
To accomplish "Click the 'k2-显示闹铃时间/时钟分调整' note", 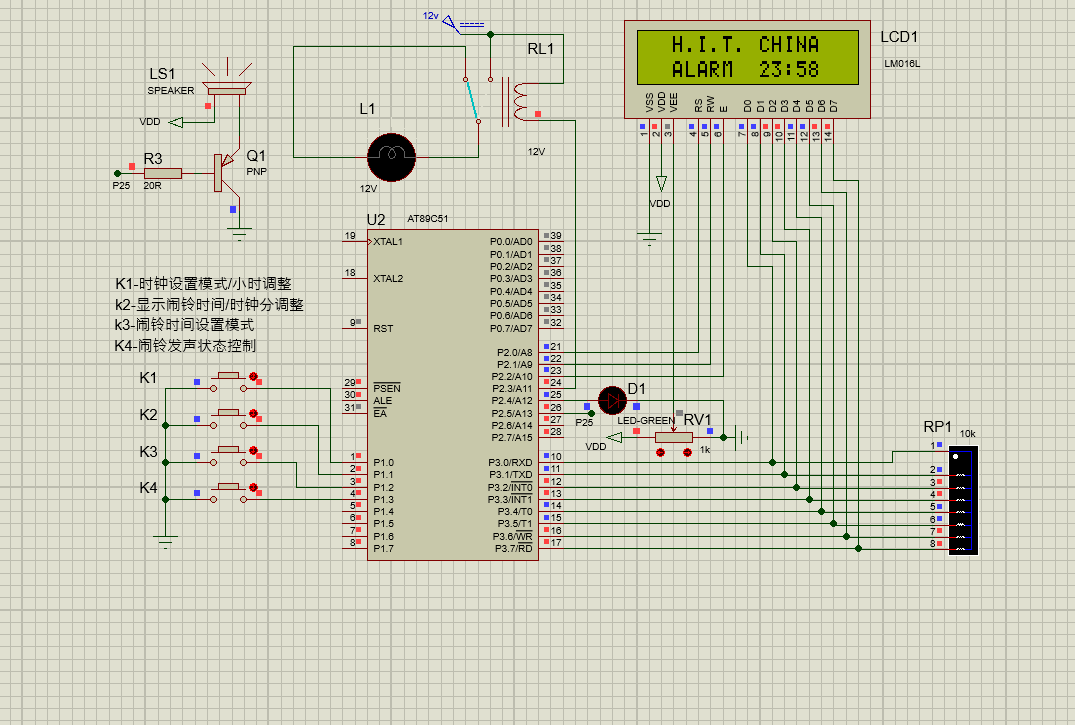I will [209, 305].
